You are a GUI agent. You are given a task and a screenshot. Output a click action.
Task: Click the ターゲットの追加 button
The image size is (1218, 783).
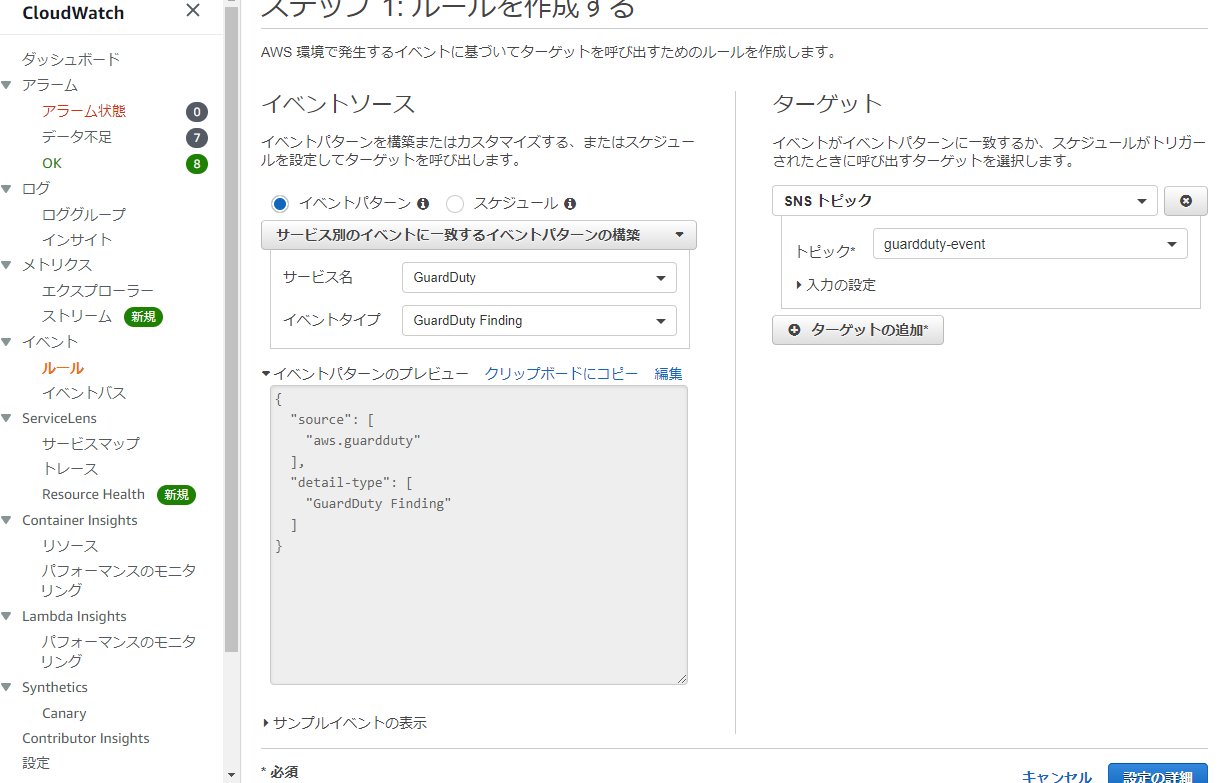[x=858, y=330]
